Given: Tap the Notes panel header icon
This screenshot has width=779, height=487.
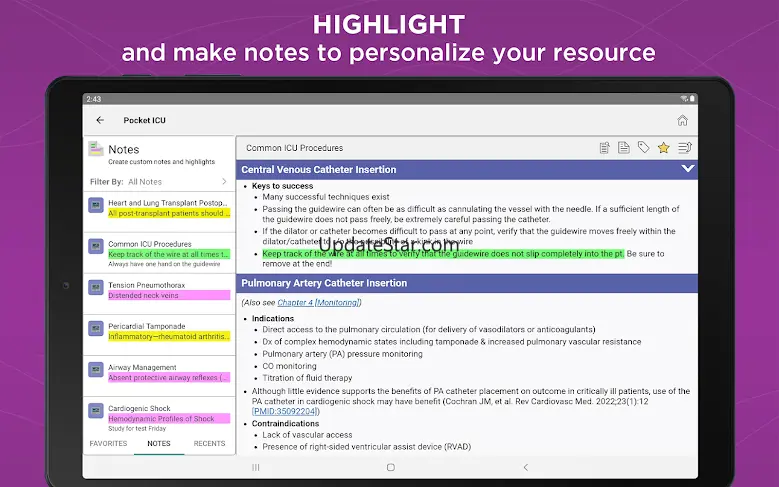Looking at the screenshot, I should pos(95,148).
